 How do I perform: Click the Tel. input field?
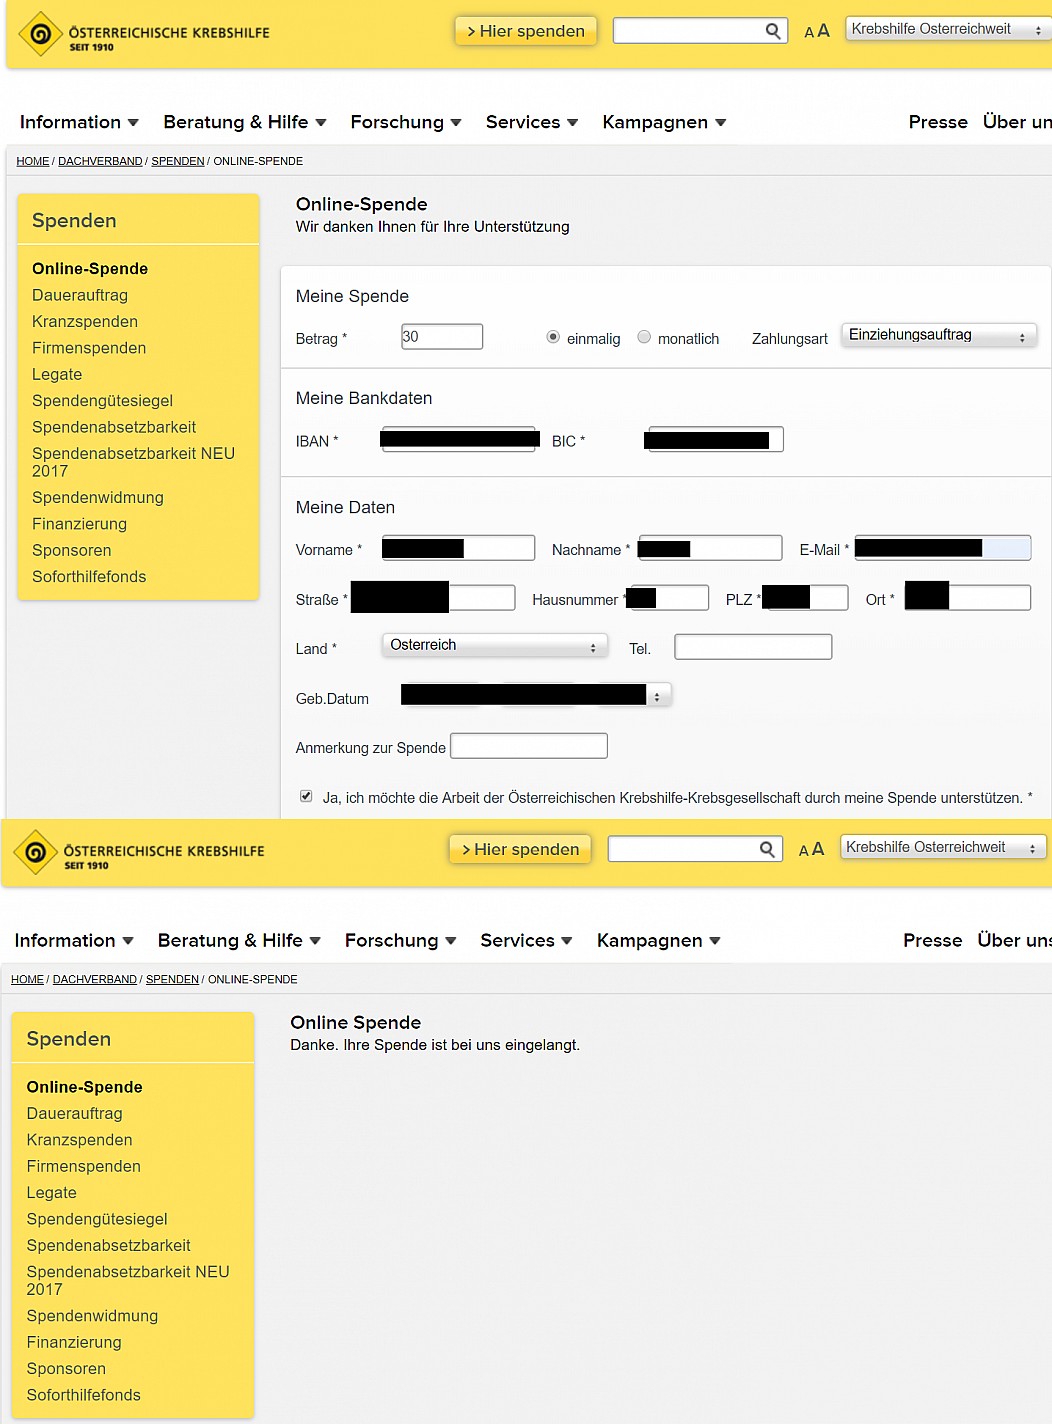click(753, 647)
